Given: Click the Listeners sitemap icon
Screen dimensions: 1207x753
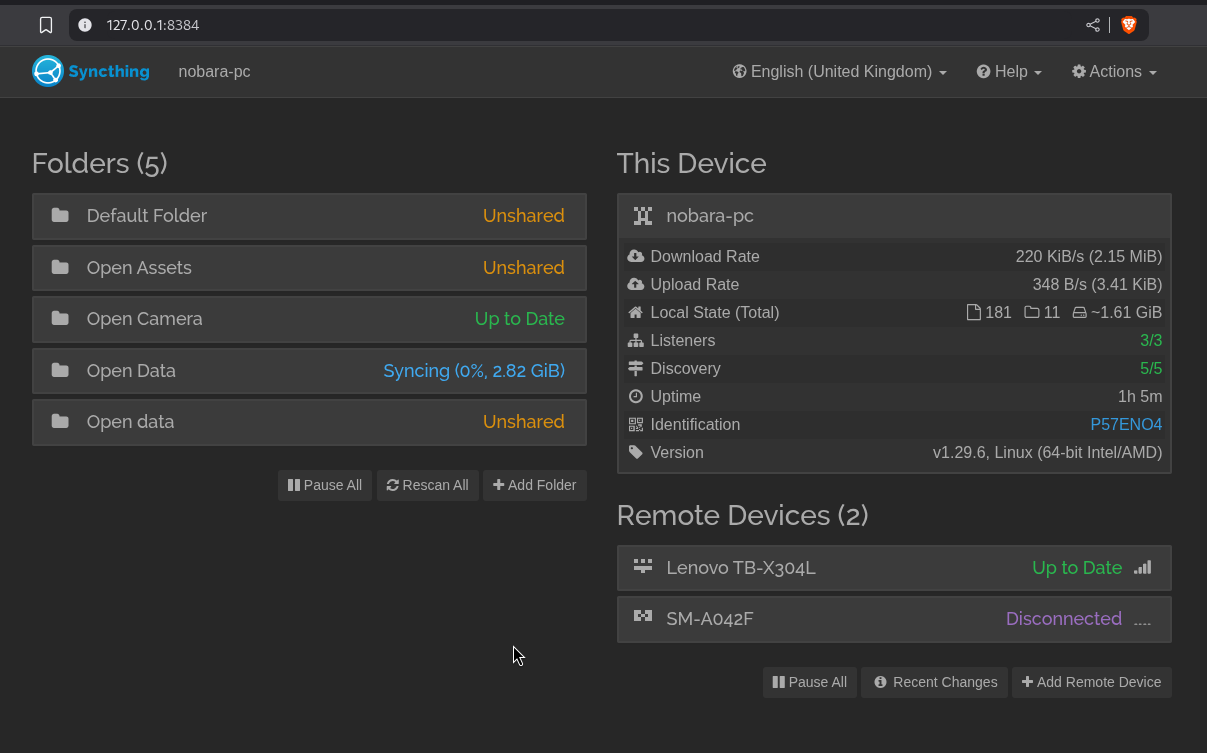Looking at the screenshot, I should (x=636, y=340).
